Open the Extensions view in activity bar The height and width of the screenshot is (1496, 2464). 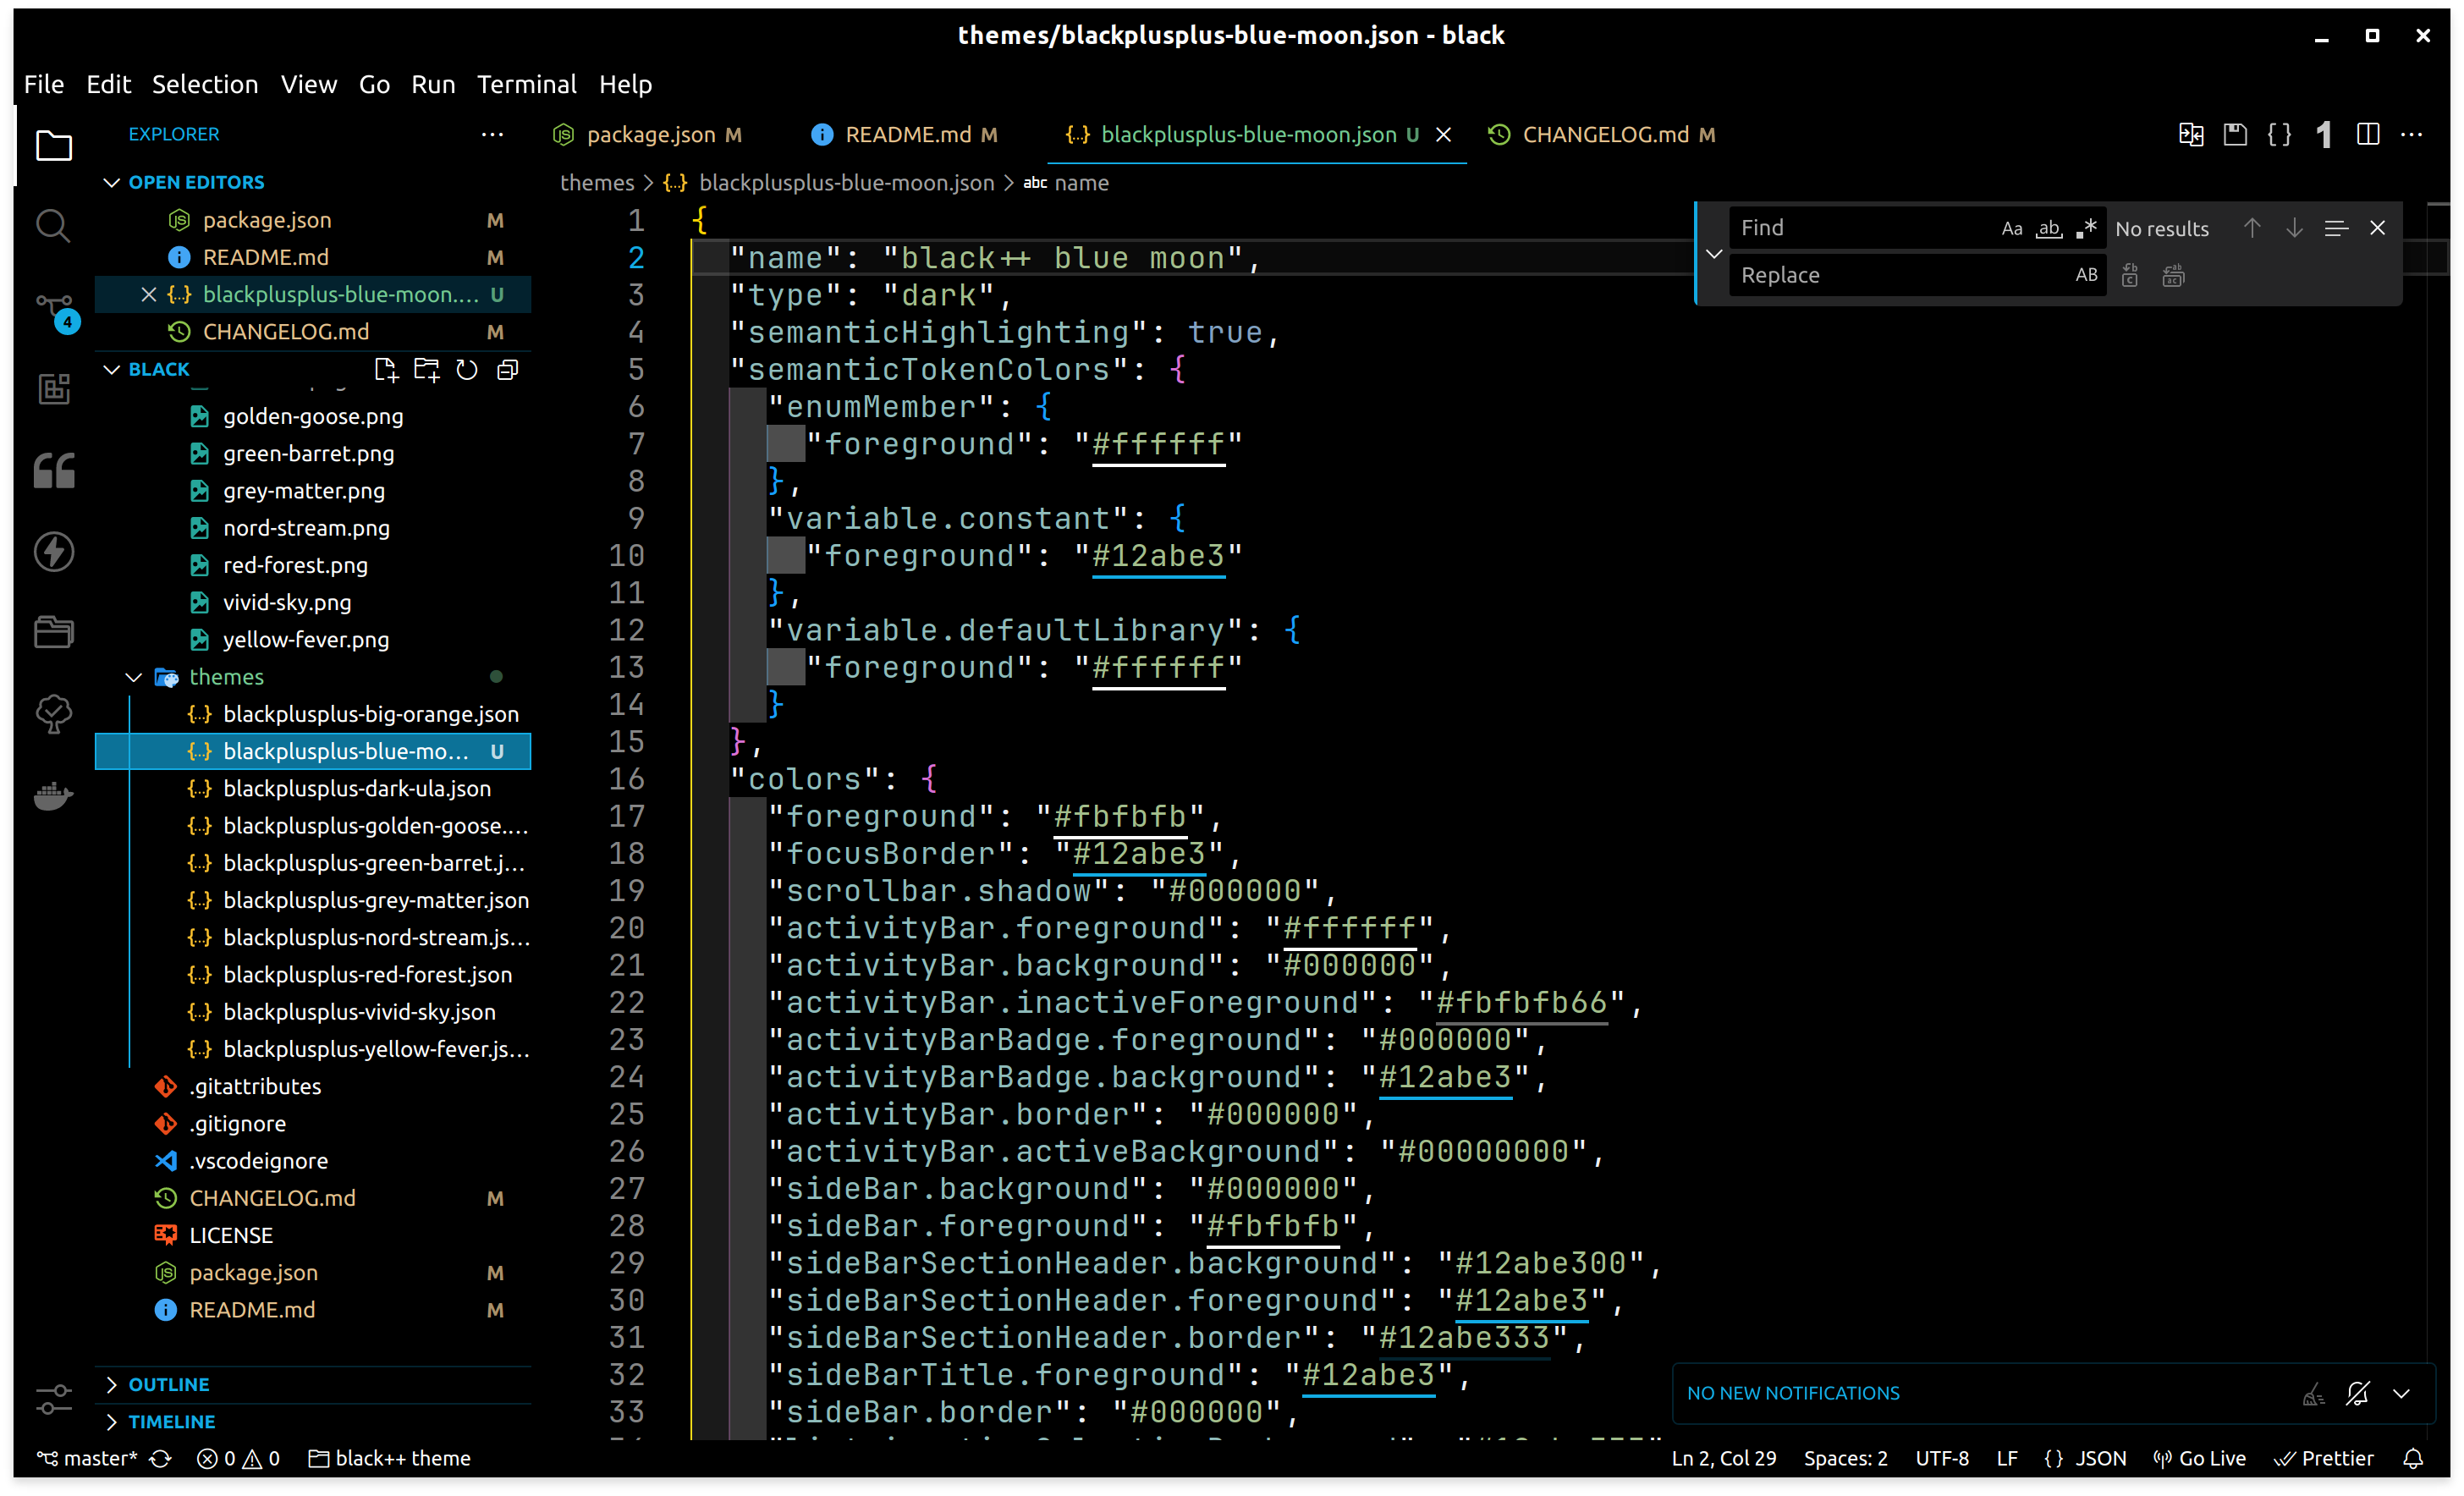53,388
